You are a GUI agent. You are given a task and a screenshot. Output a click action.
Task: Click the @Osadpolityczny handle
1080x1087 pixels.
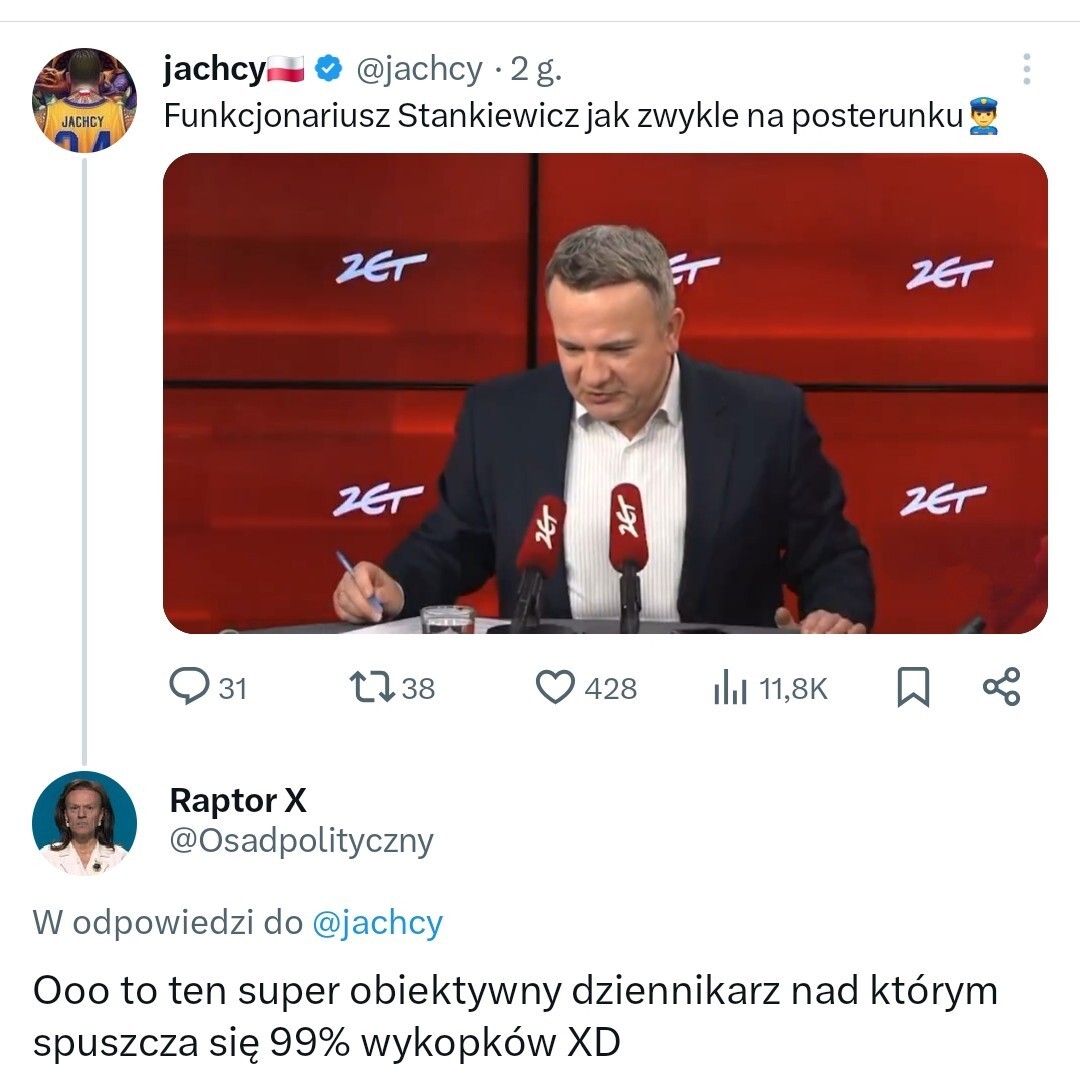click(x=301, y=841)
